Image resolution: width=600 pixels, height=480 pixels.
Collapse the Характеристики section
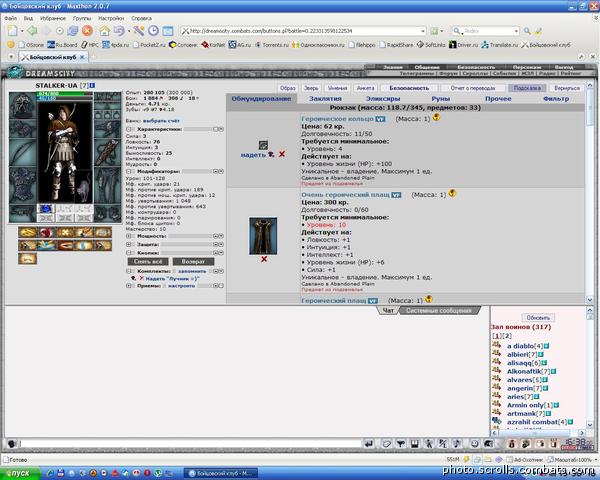[129, 129]
